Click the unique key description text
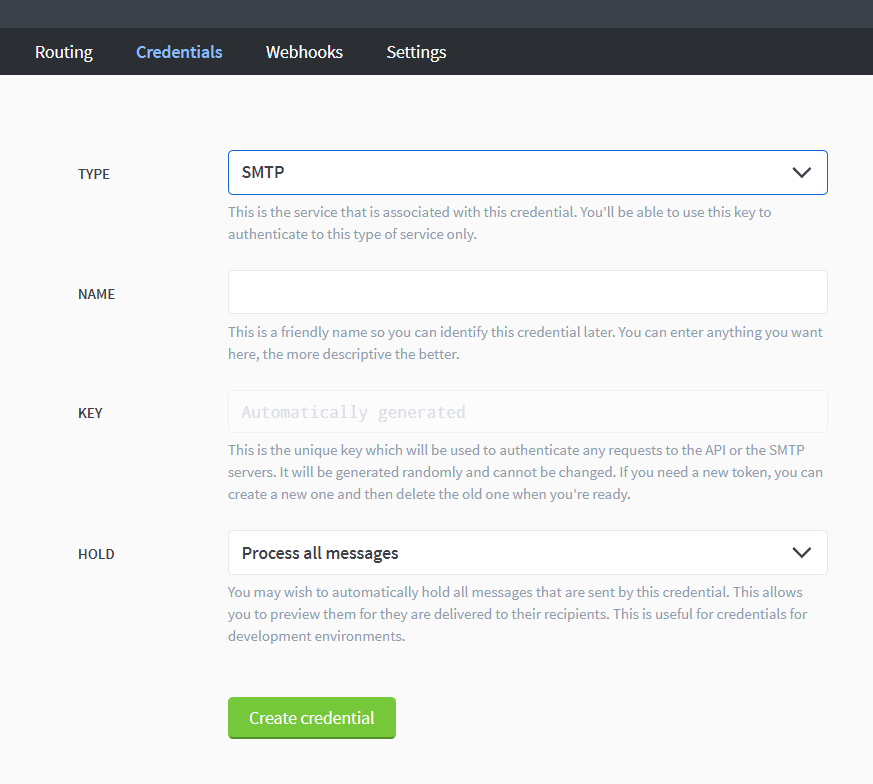 click(525, 472)
